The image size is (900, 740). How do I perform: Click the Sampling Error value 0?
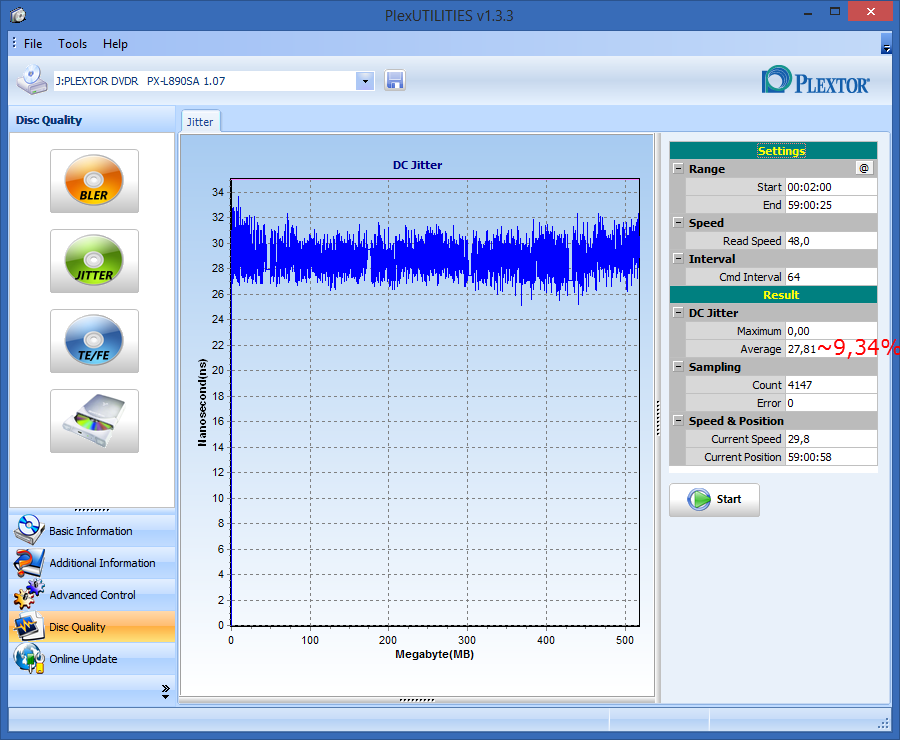point(831,403)
